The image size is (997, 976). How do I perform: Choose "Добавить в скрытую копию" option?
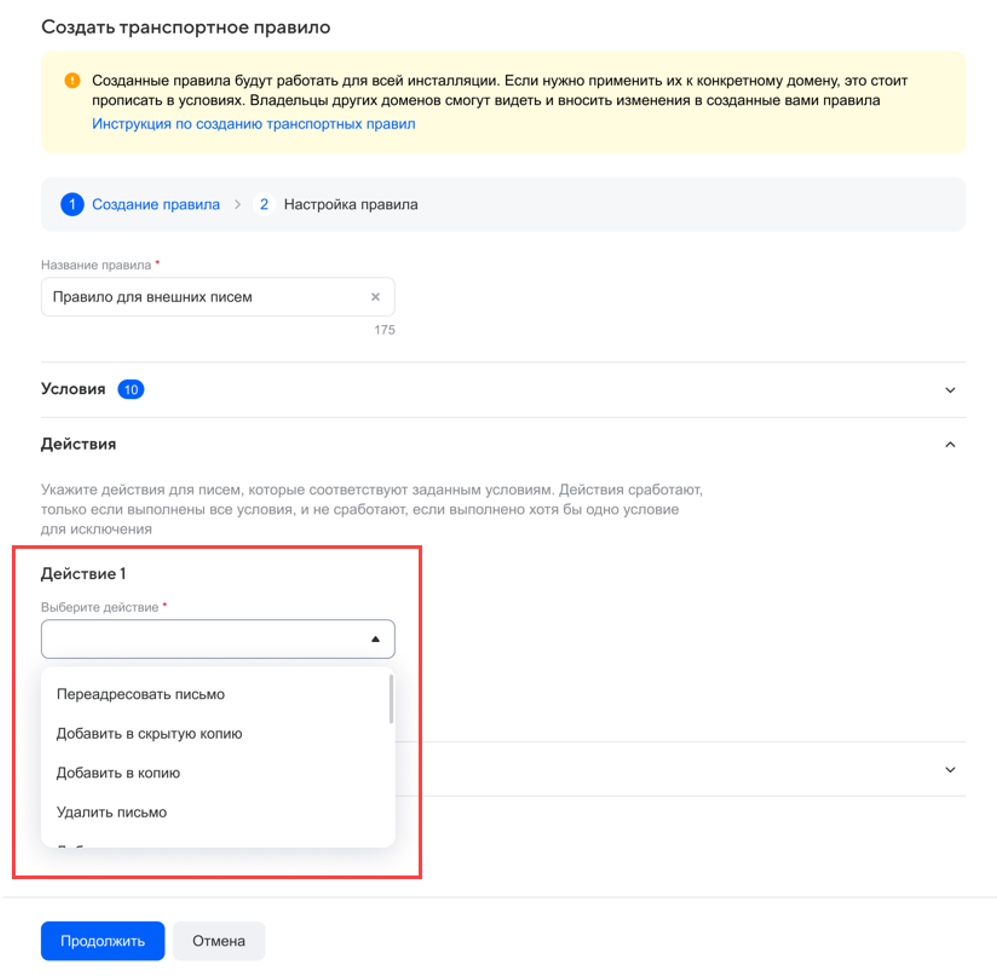tap(150, 734)
